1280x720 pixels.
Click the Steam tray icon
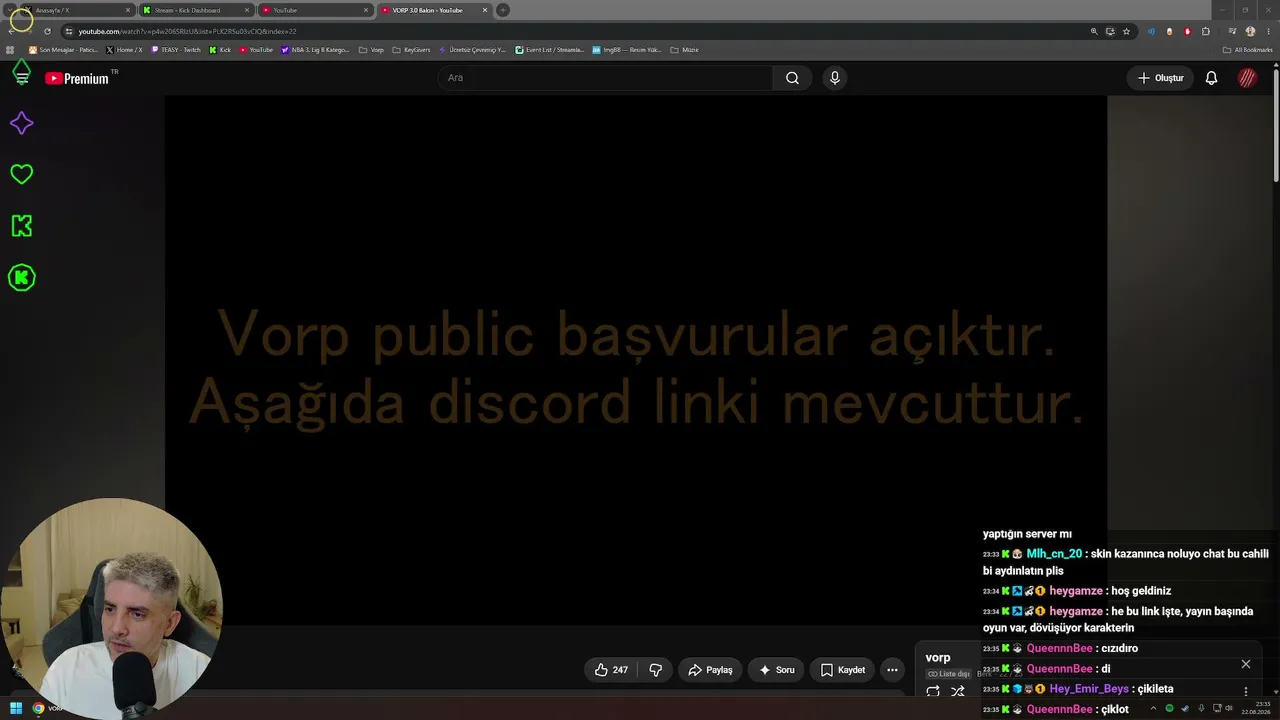coord(1185,709)
